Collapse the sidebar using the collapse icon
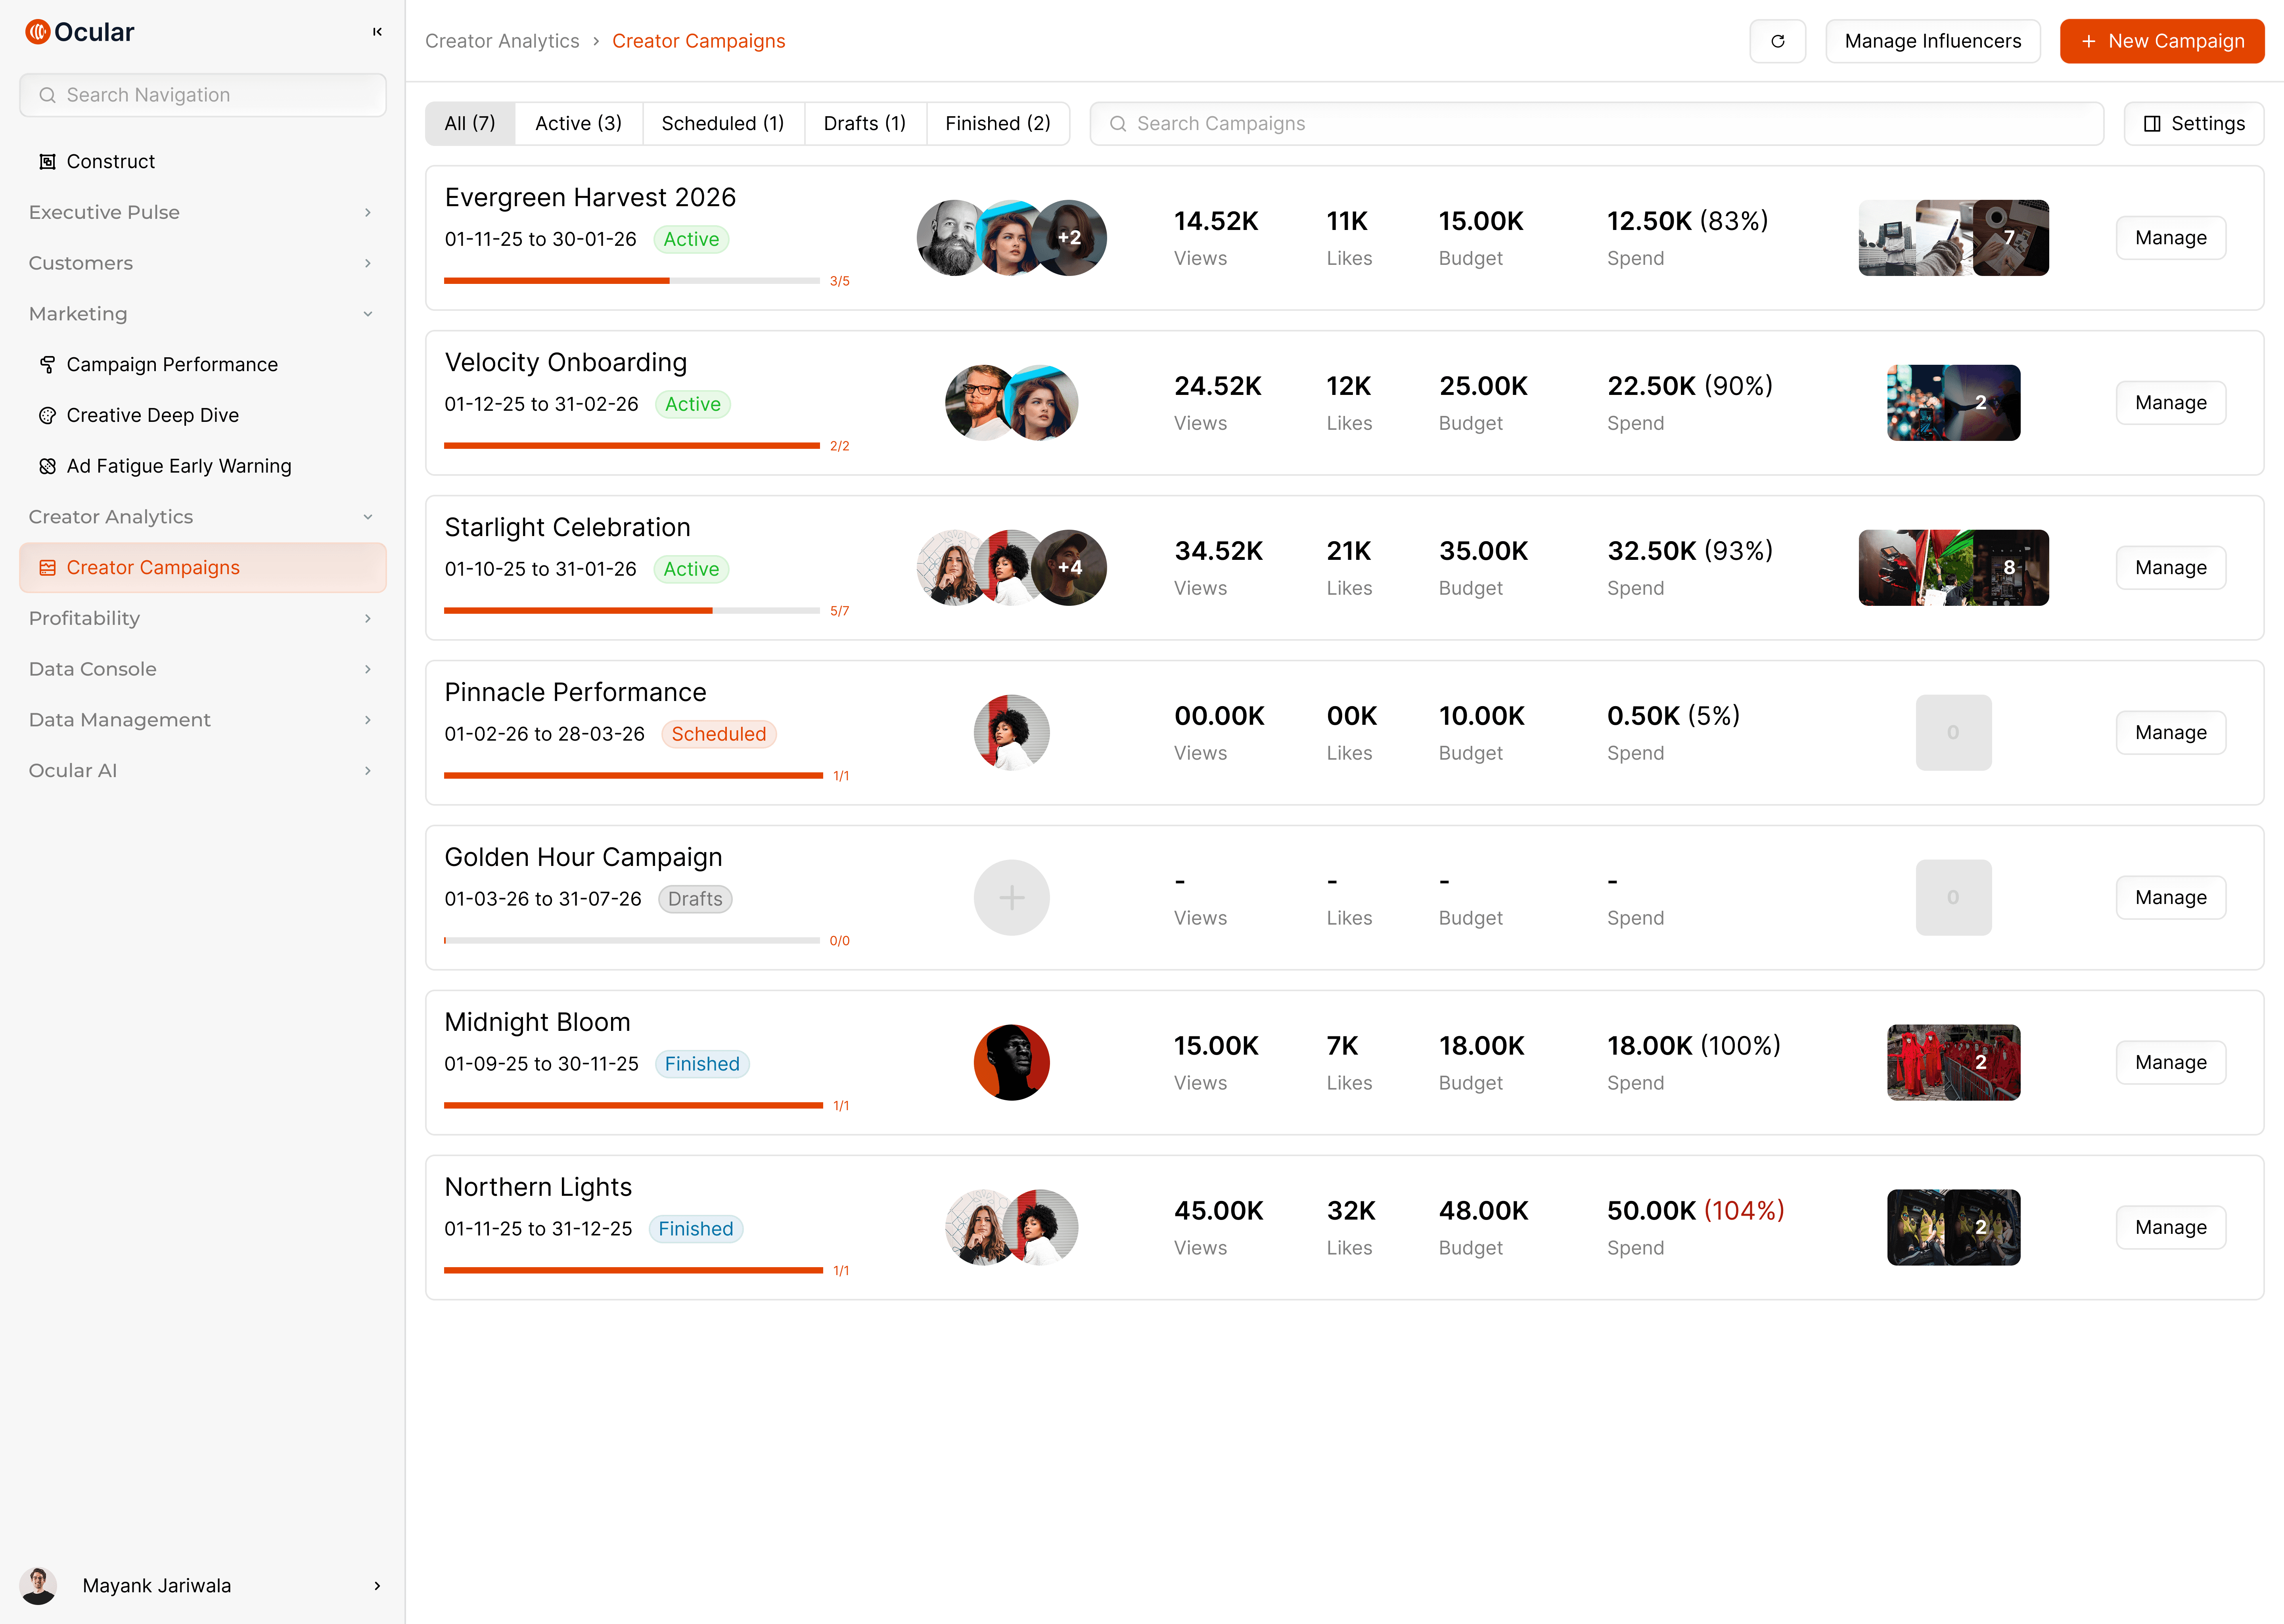 click(x=377, y=32)
